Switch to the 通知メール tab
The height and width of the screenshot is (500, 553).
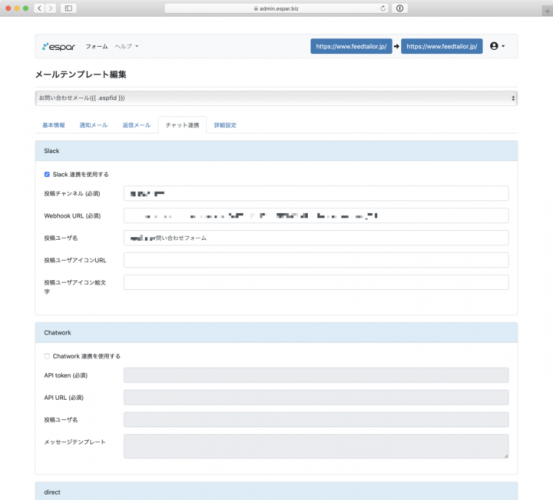pos(93,125)
